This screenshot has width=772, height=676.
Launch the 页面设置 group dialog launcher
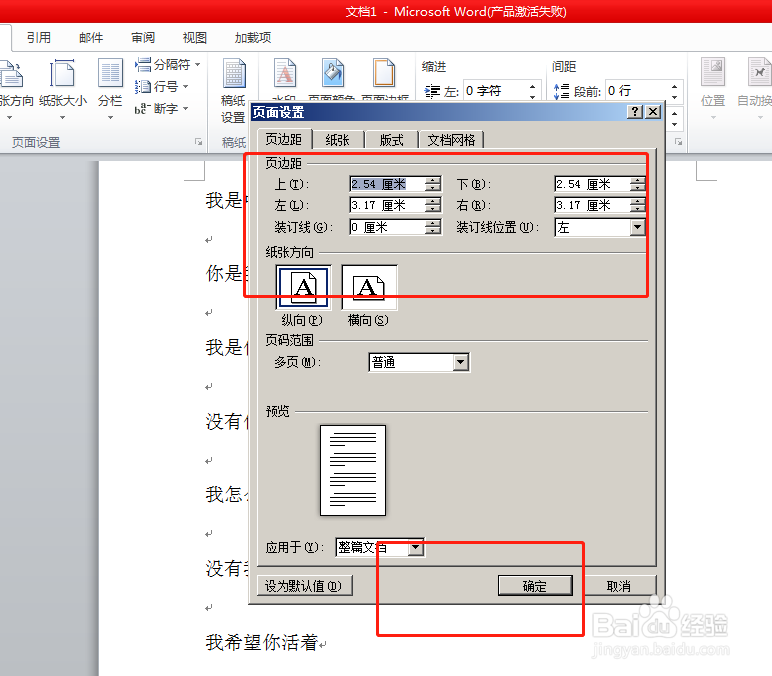[198, 142]
